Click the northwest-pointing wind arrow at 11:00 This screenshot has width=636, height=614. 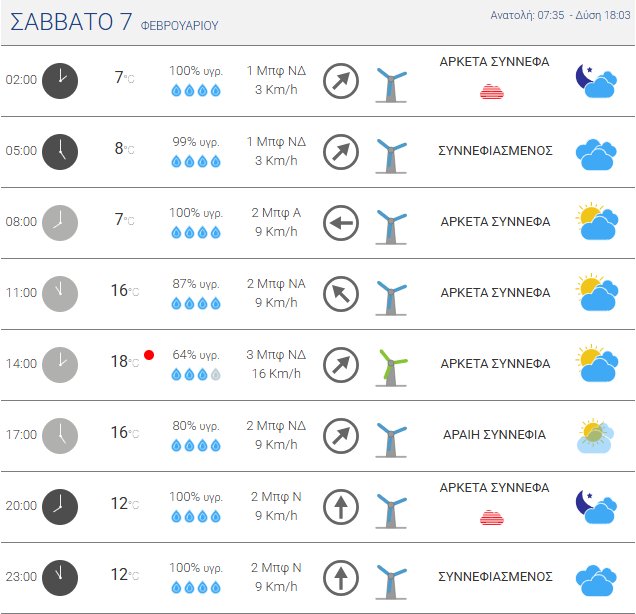tap(341, 294)
